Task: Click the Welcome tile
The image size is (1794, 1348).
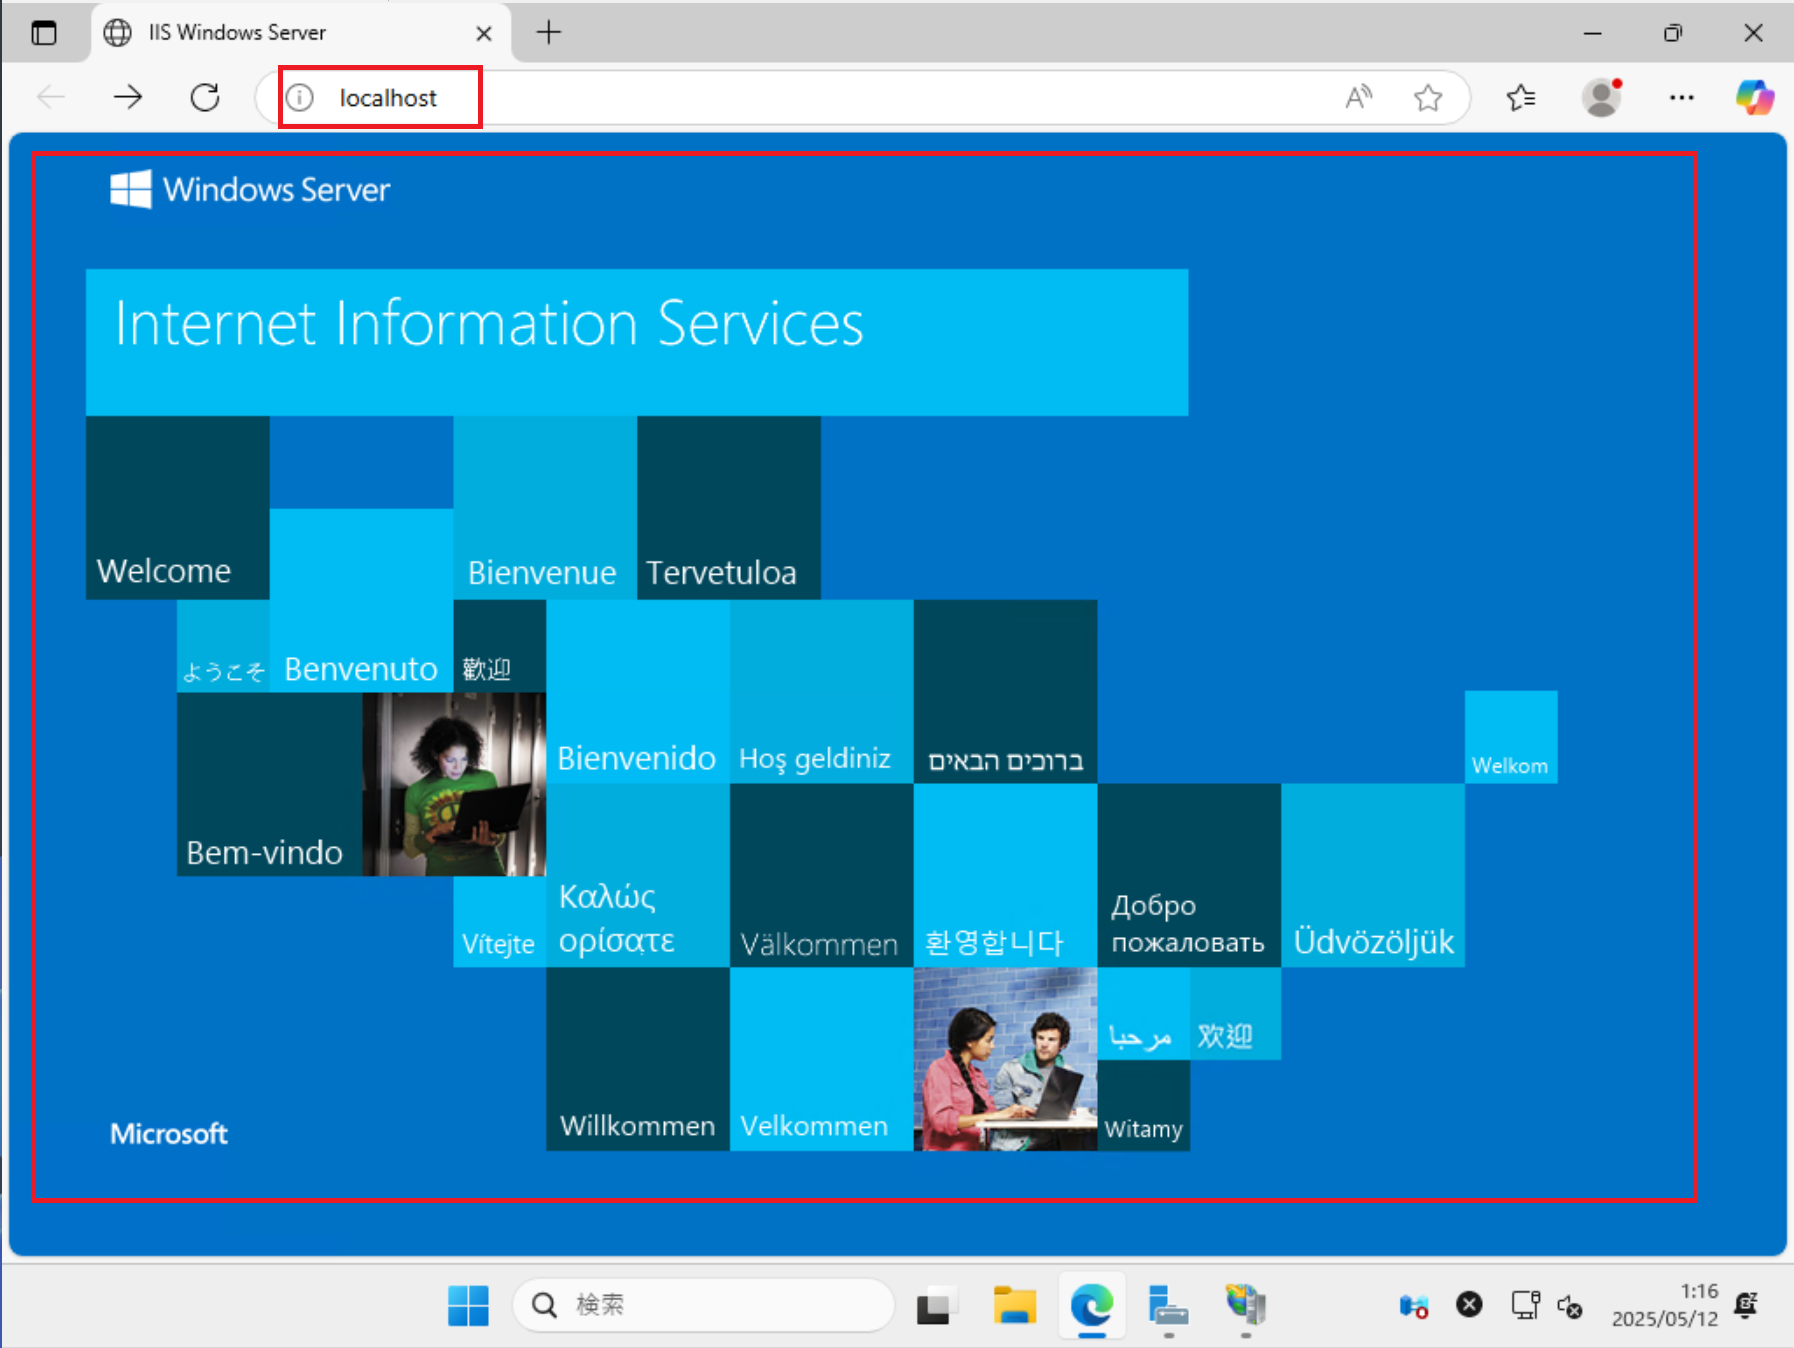Action: pos(178,508)
